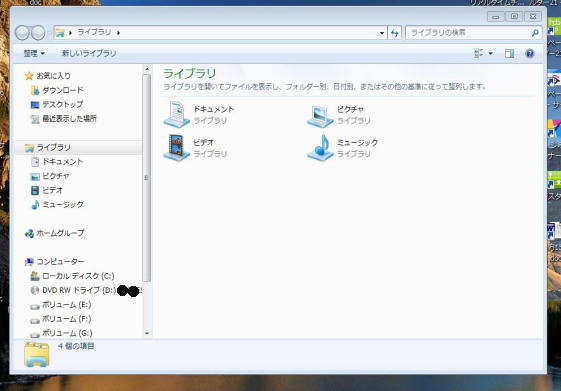
Task: Select ボリューム (G:) in the navigation tree
Action: pos(67,333)
